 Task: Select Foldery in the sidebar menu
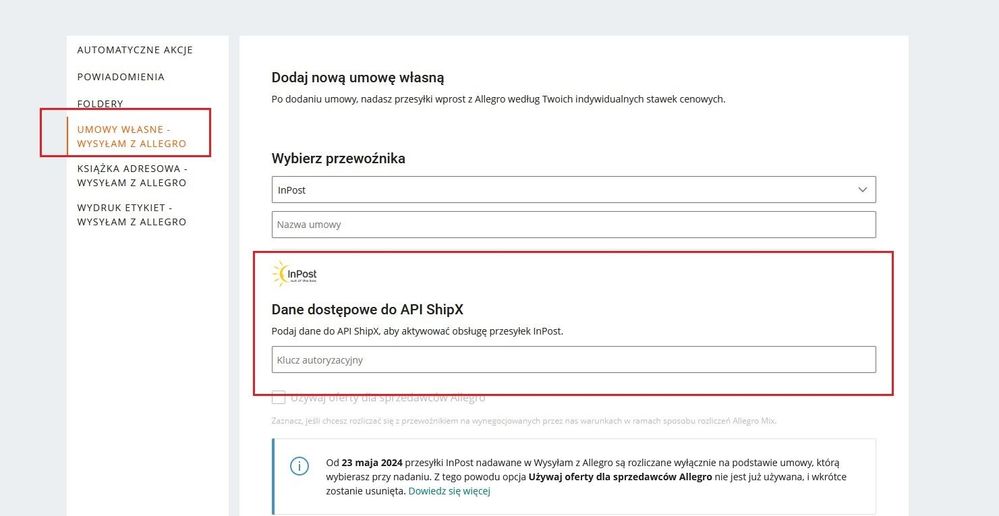pos(100,104)
